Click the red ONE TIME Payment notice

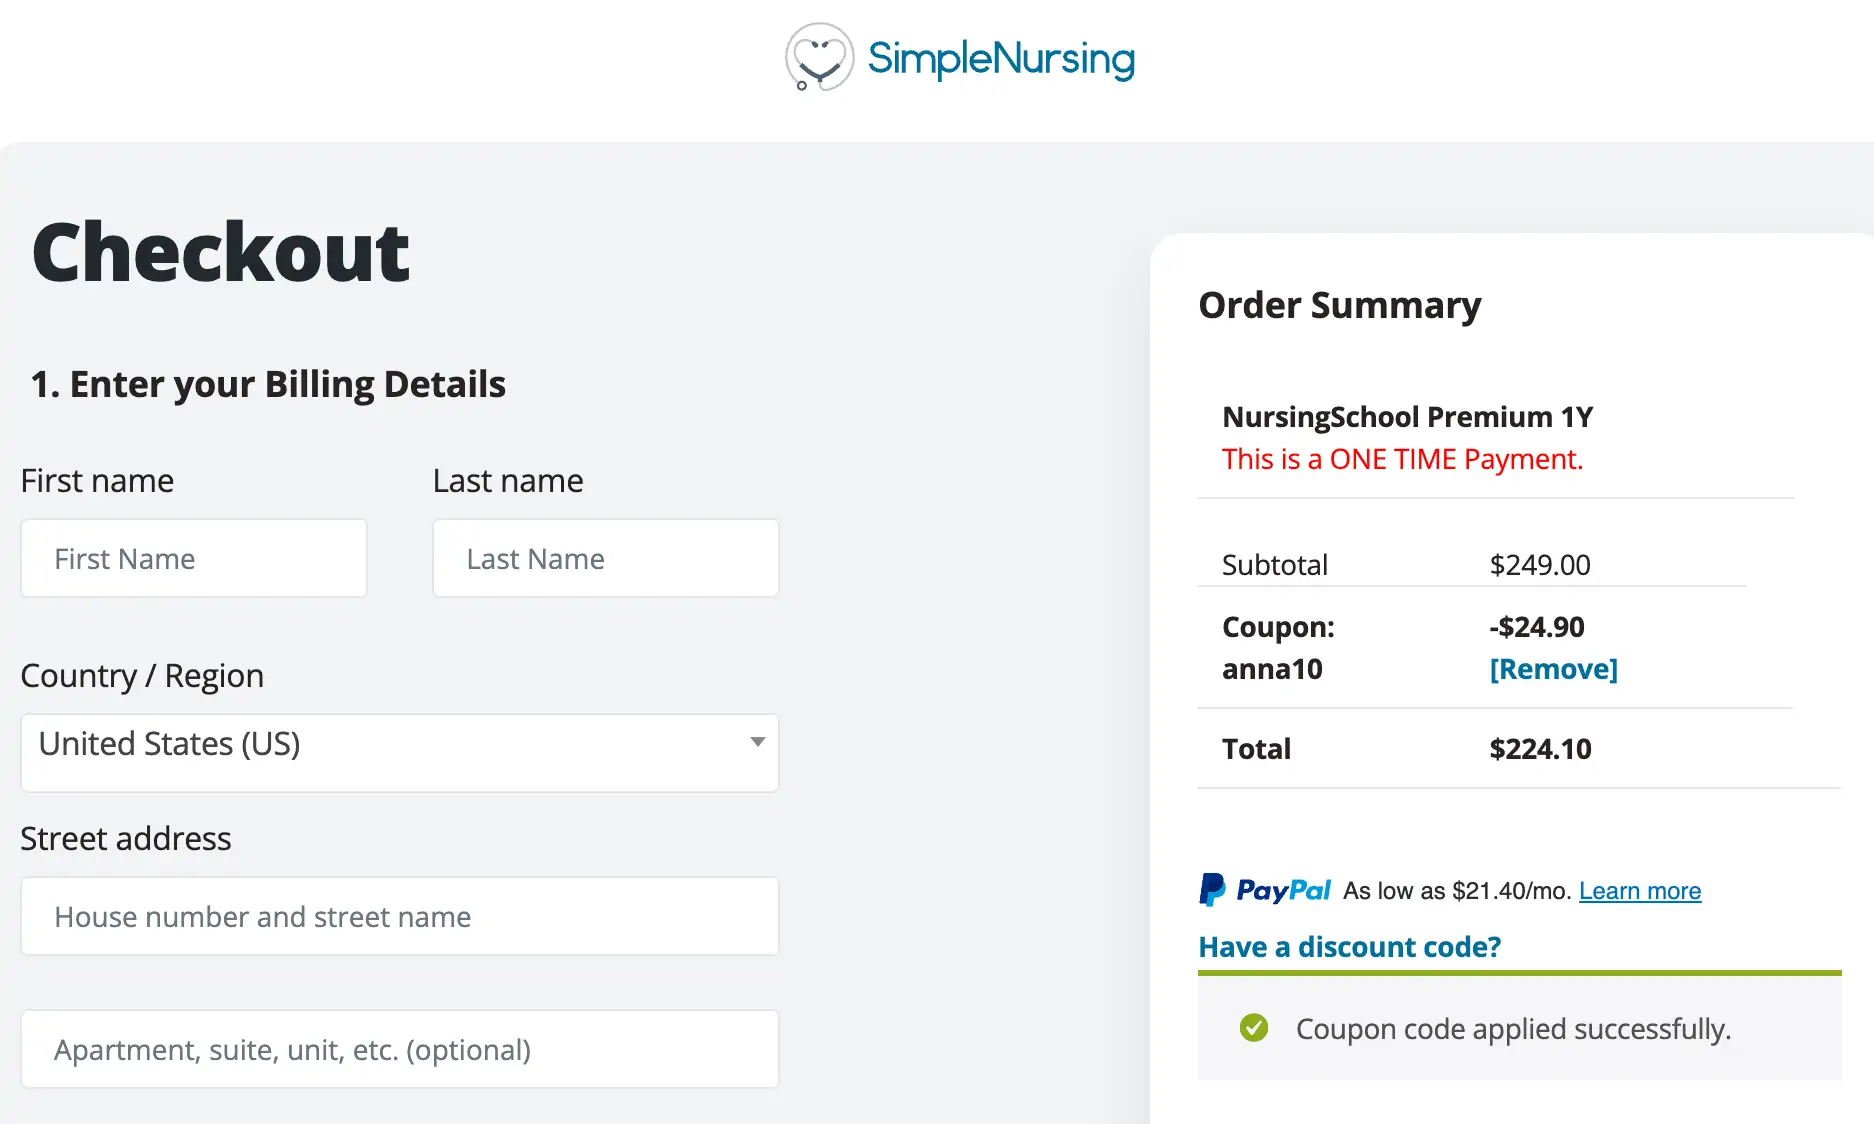[1402, 459]
